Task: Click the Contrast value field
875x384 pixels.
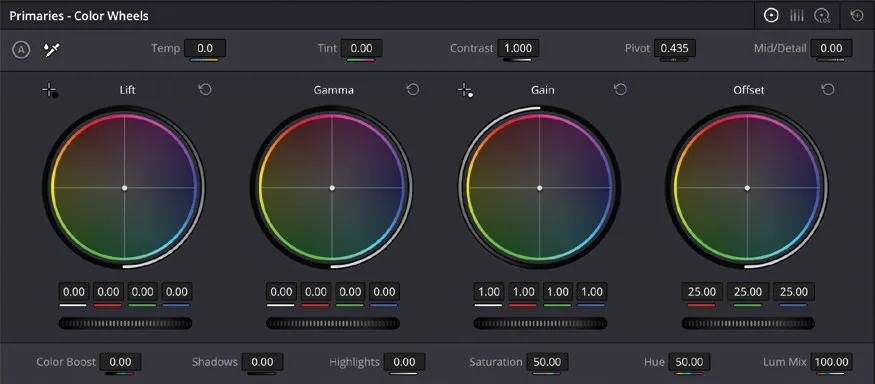Action: pos(518,49)
